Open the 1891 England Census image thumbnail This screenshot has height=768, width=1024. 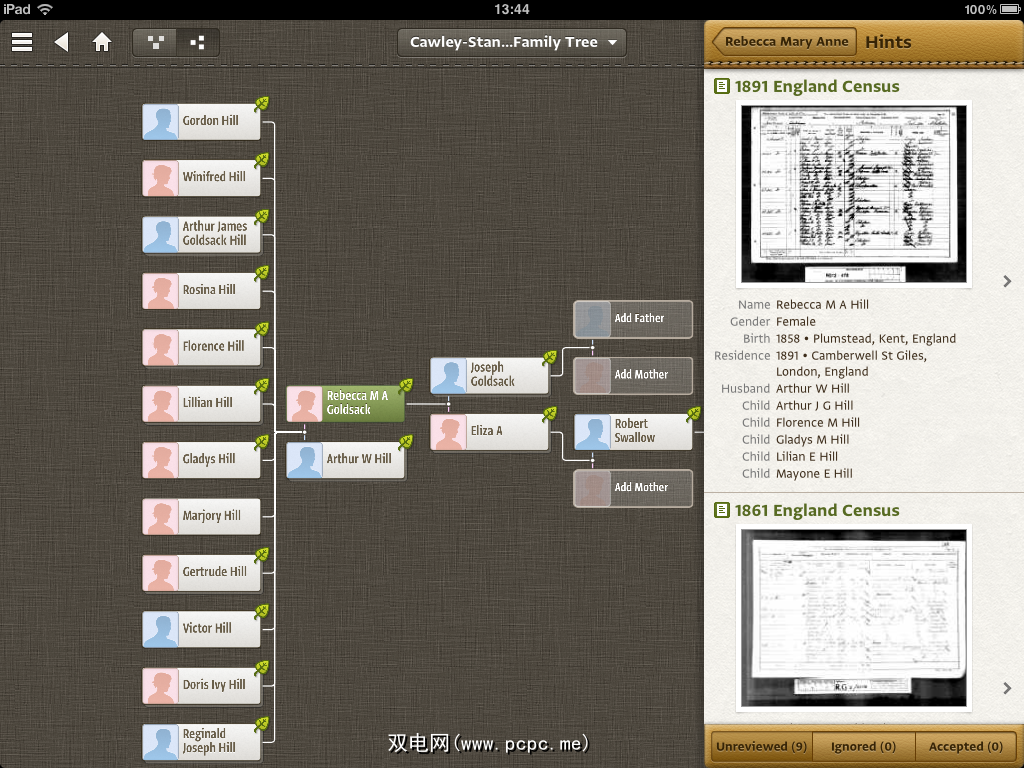855,194
